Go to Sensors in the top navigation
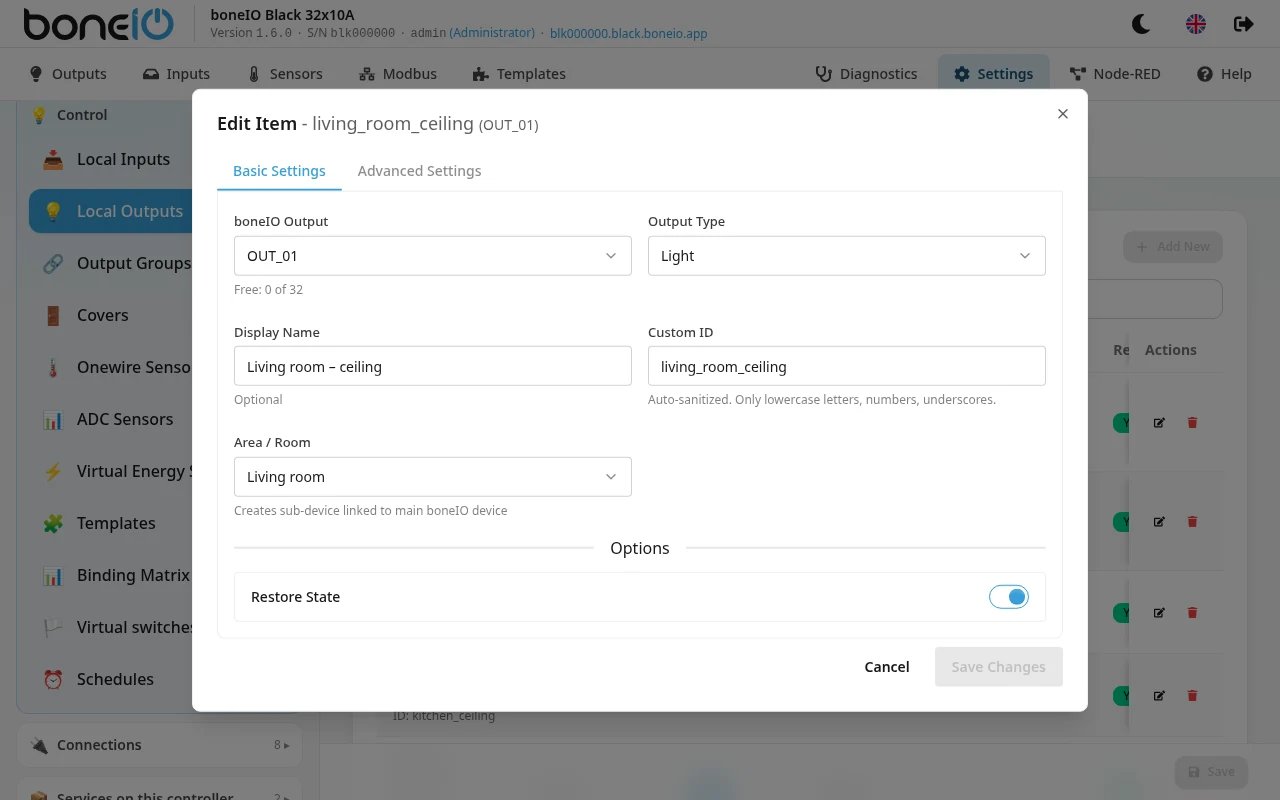The height and width of the screenshot is (800, 1280). 284,74
